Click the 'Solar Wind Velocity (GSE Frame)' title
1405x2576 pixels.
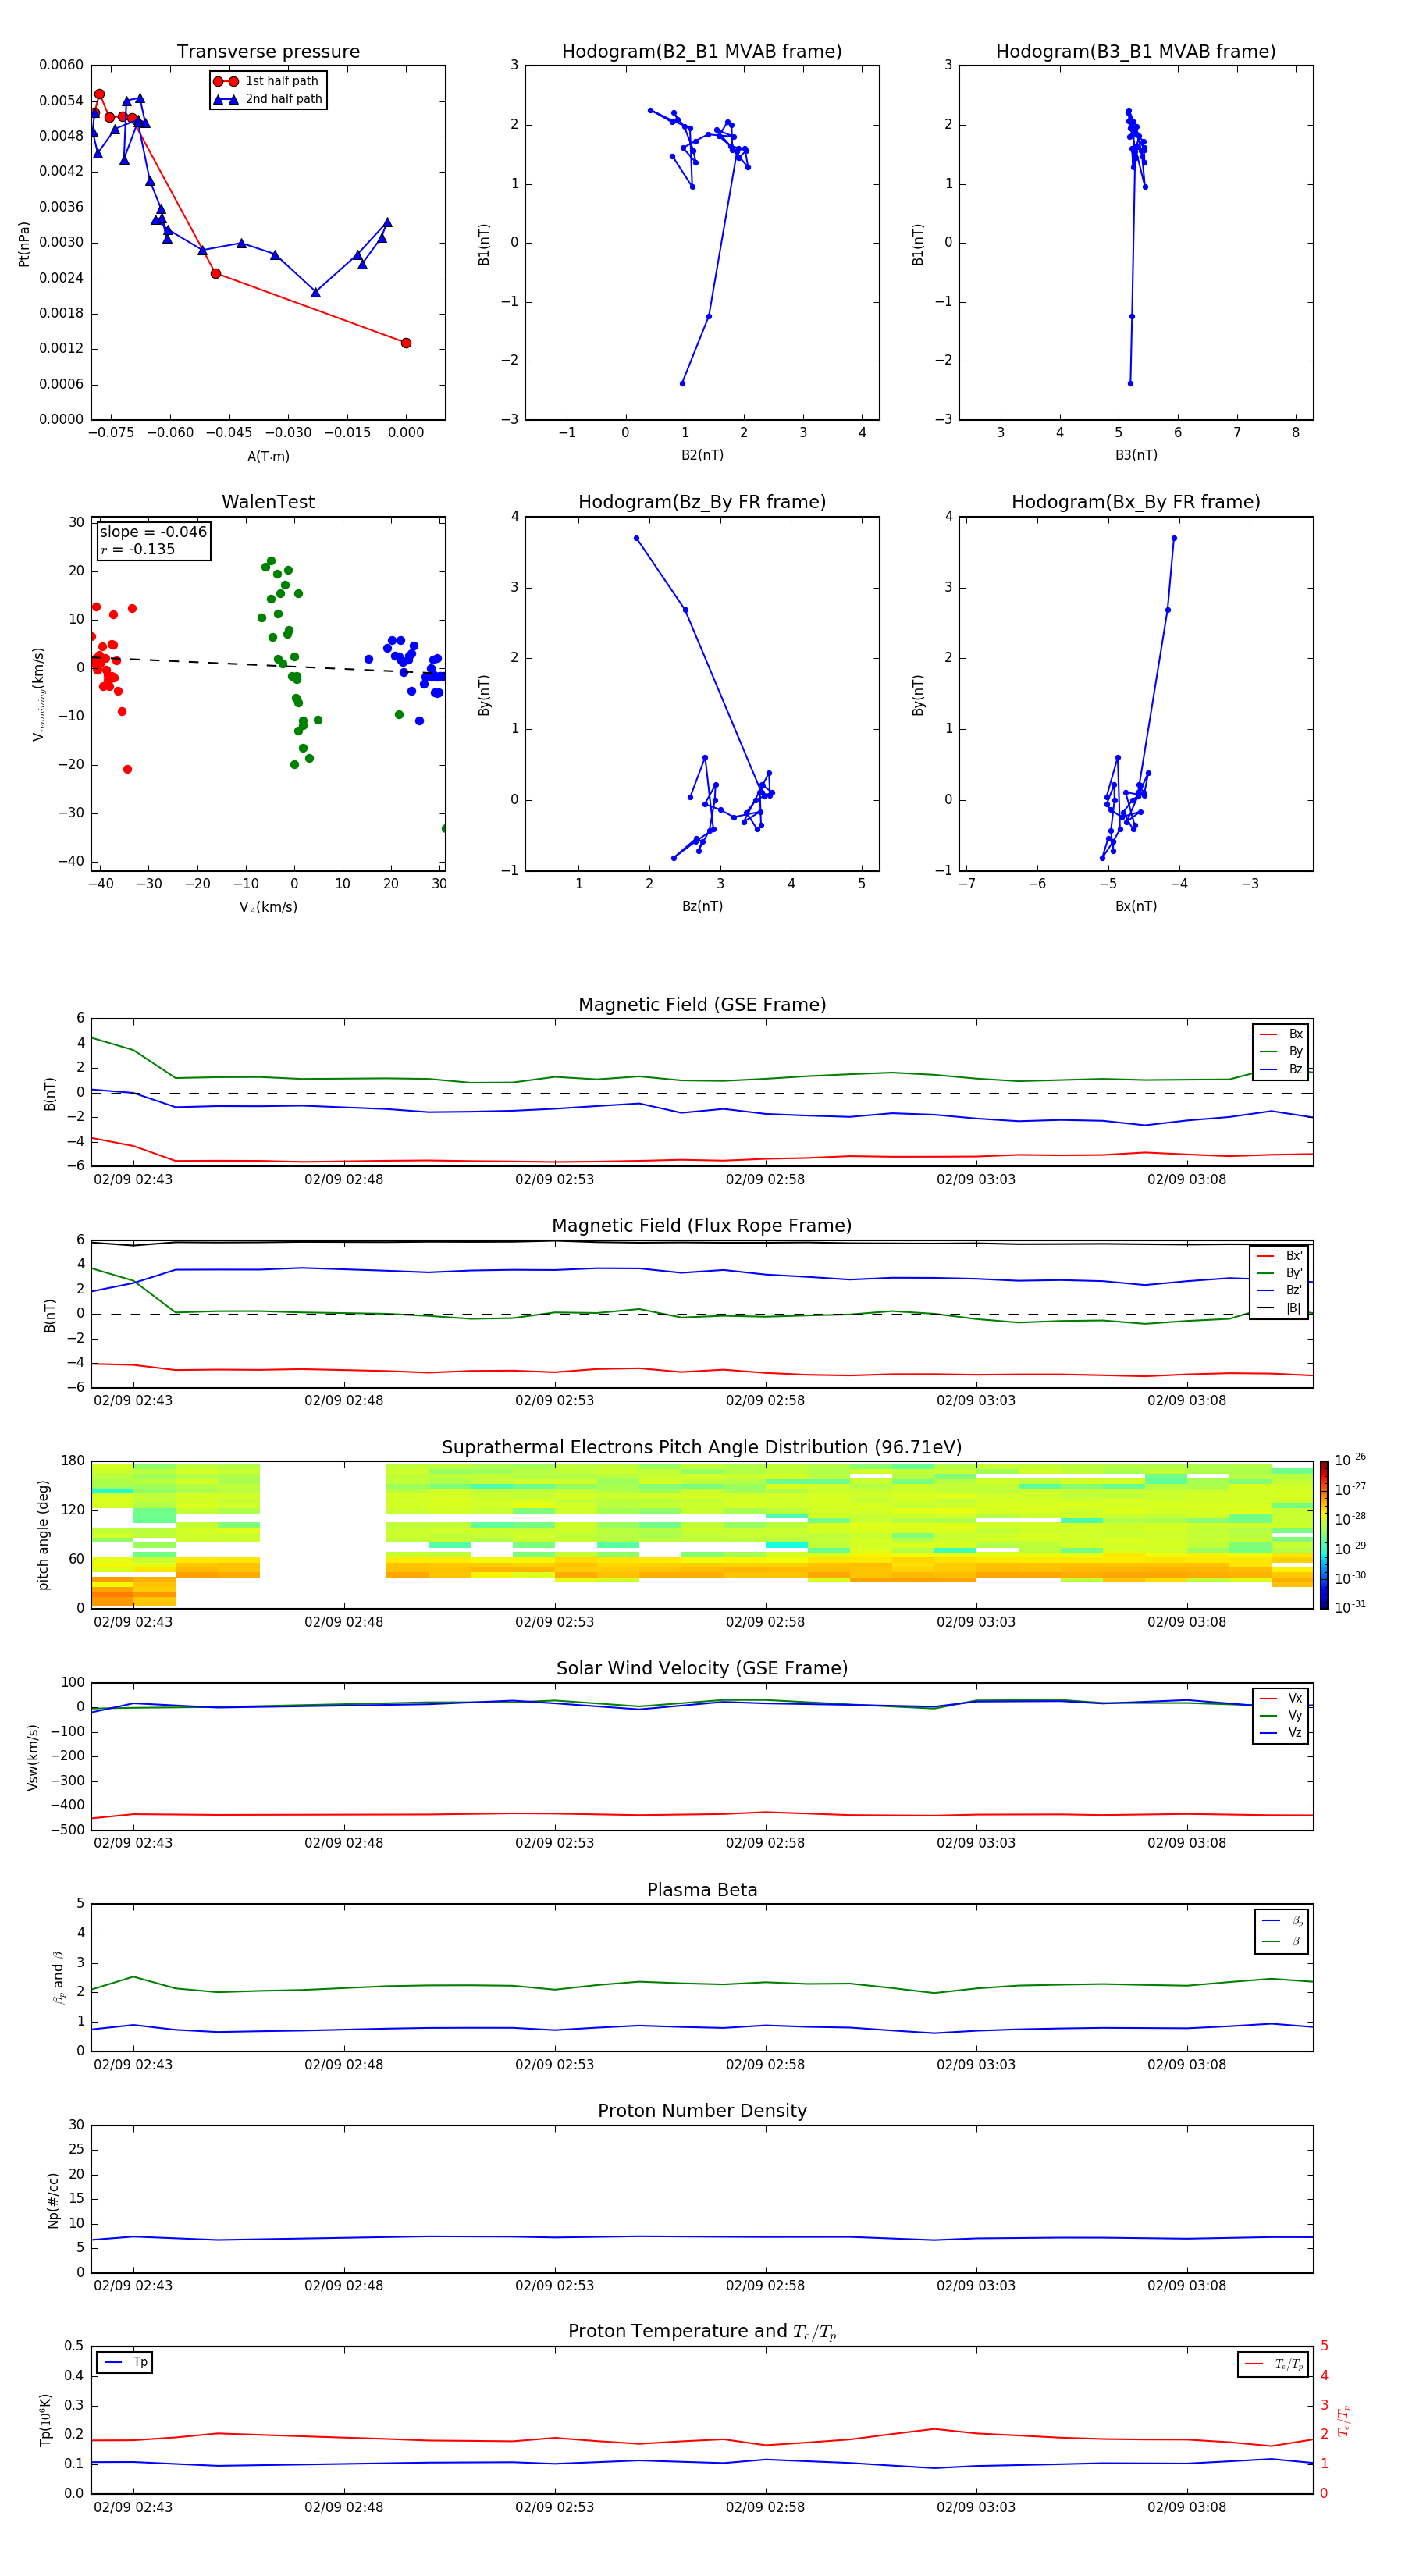pos(702,1669)
